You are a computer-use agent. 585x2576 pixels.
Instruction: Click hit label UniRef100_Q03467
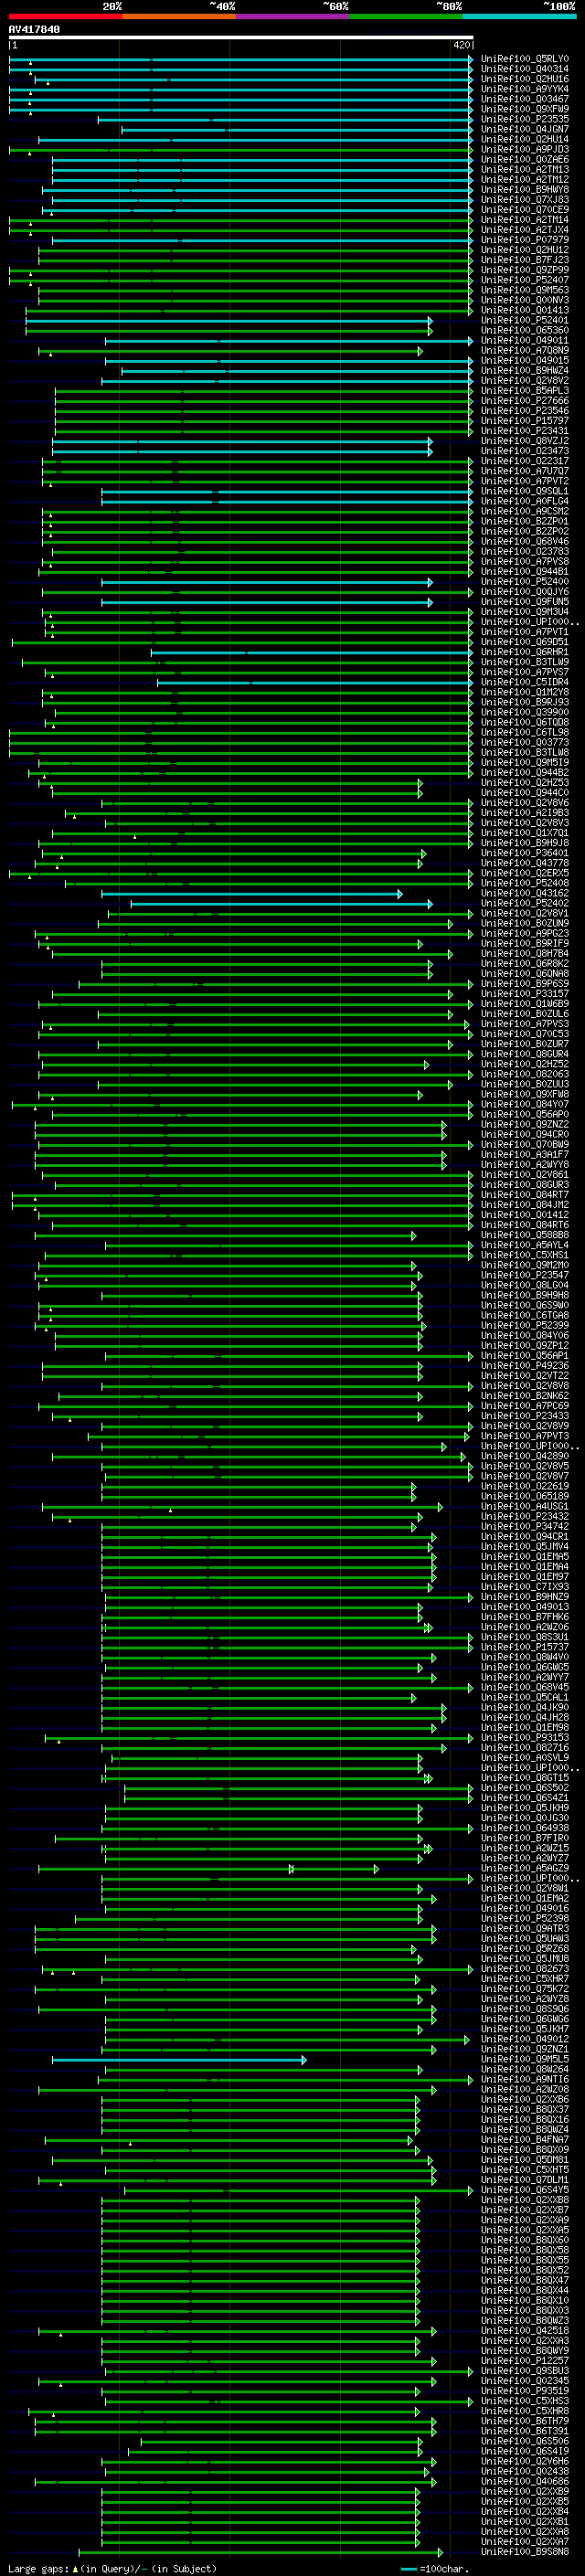(x=525, y=99)
